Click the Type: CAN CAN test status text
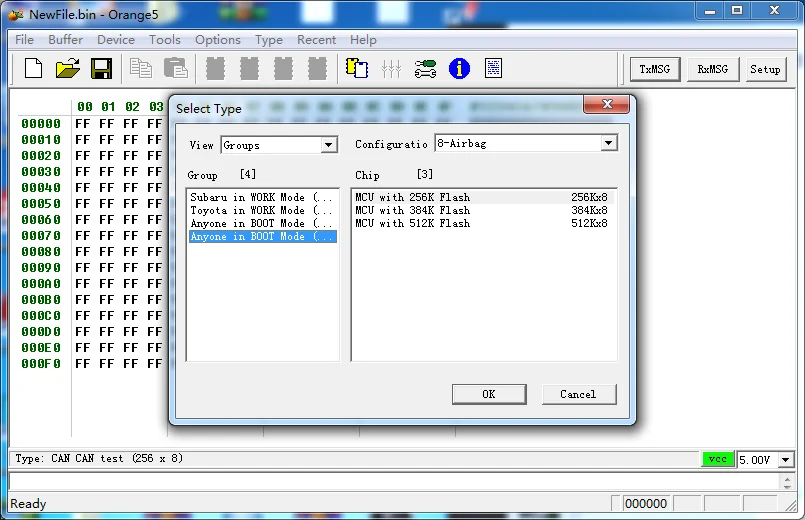 [99, 458]
